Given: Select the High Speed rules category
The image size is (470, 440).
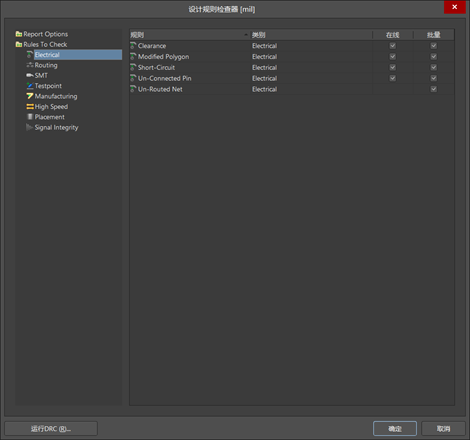Looking at the screenshot, I should coord(51,107).
